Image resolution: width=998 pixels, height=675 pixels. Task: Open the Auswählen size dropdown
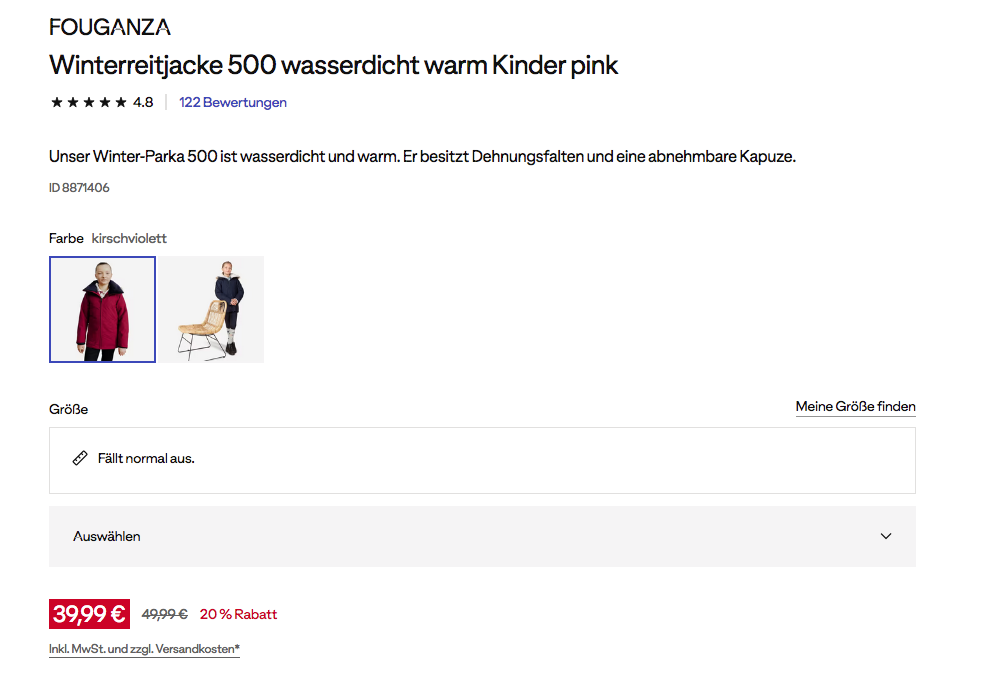(x=482, y=536)
